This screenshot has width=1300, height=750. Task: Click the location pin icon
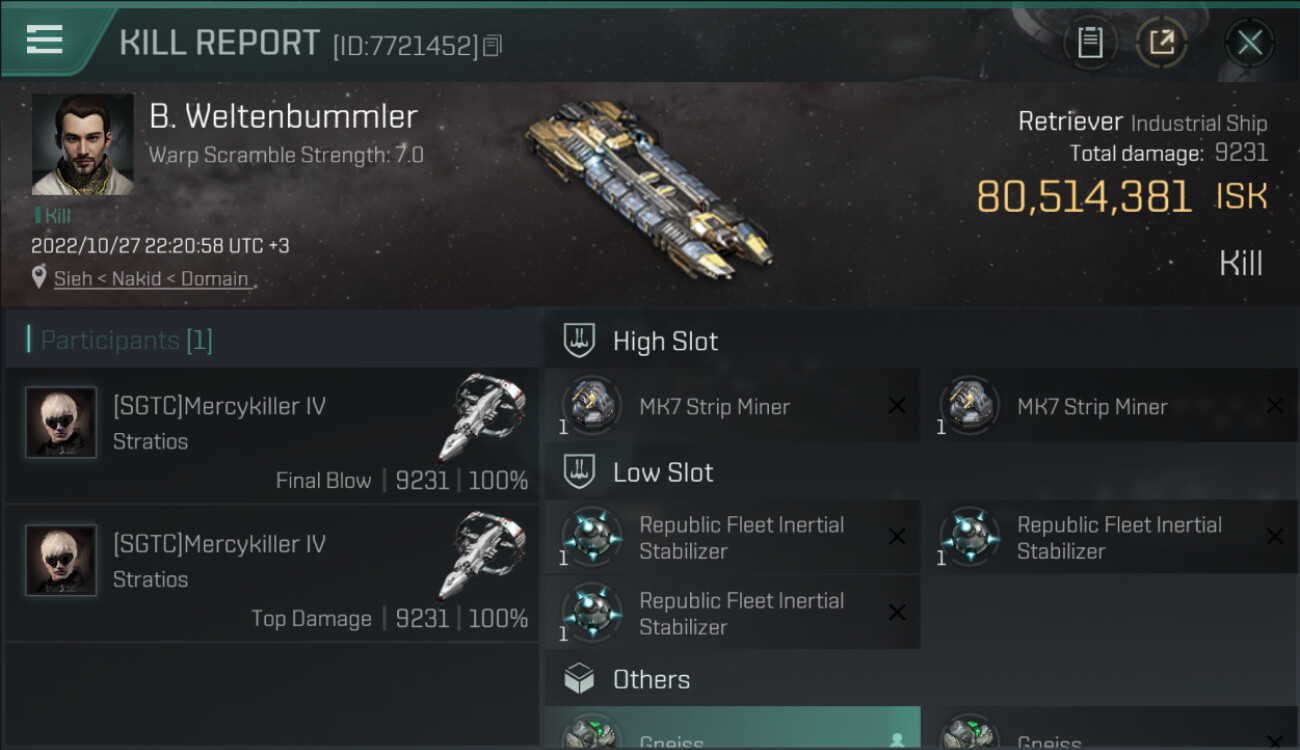tap(39, 278)
